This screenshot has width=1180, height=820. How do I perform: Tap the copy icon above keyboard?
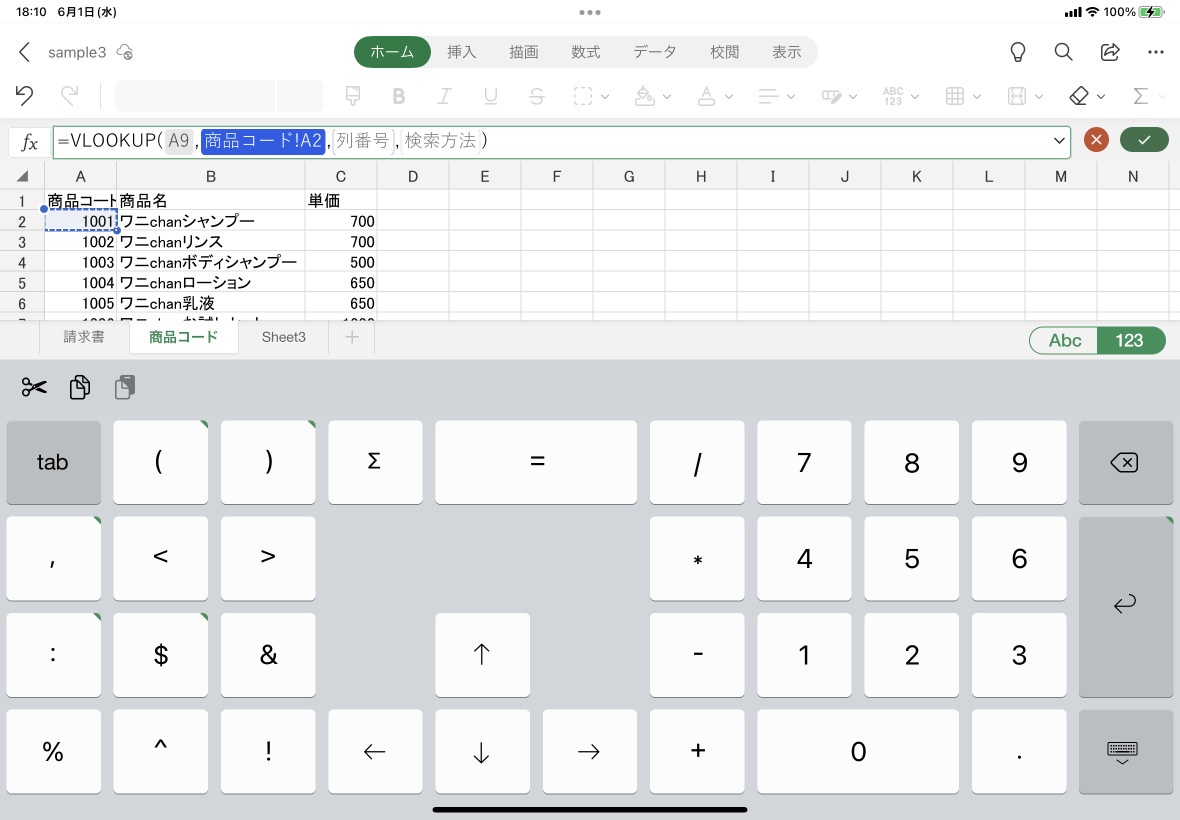[x=80, y=387]
